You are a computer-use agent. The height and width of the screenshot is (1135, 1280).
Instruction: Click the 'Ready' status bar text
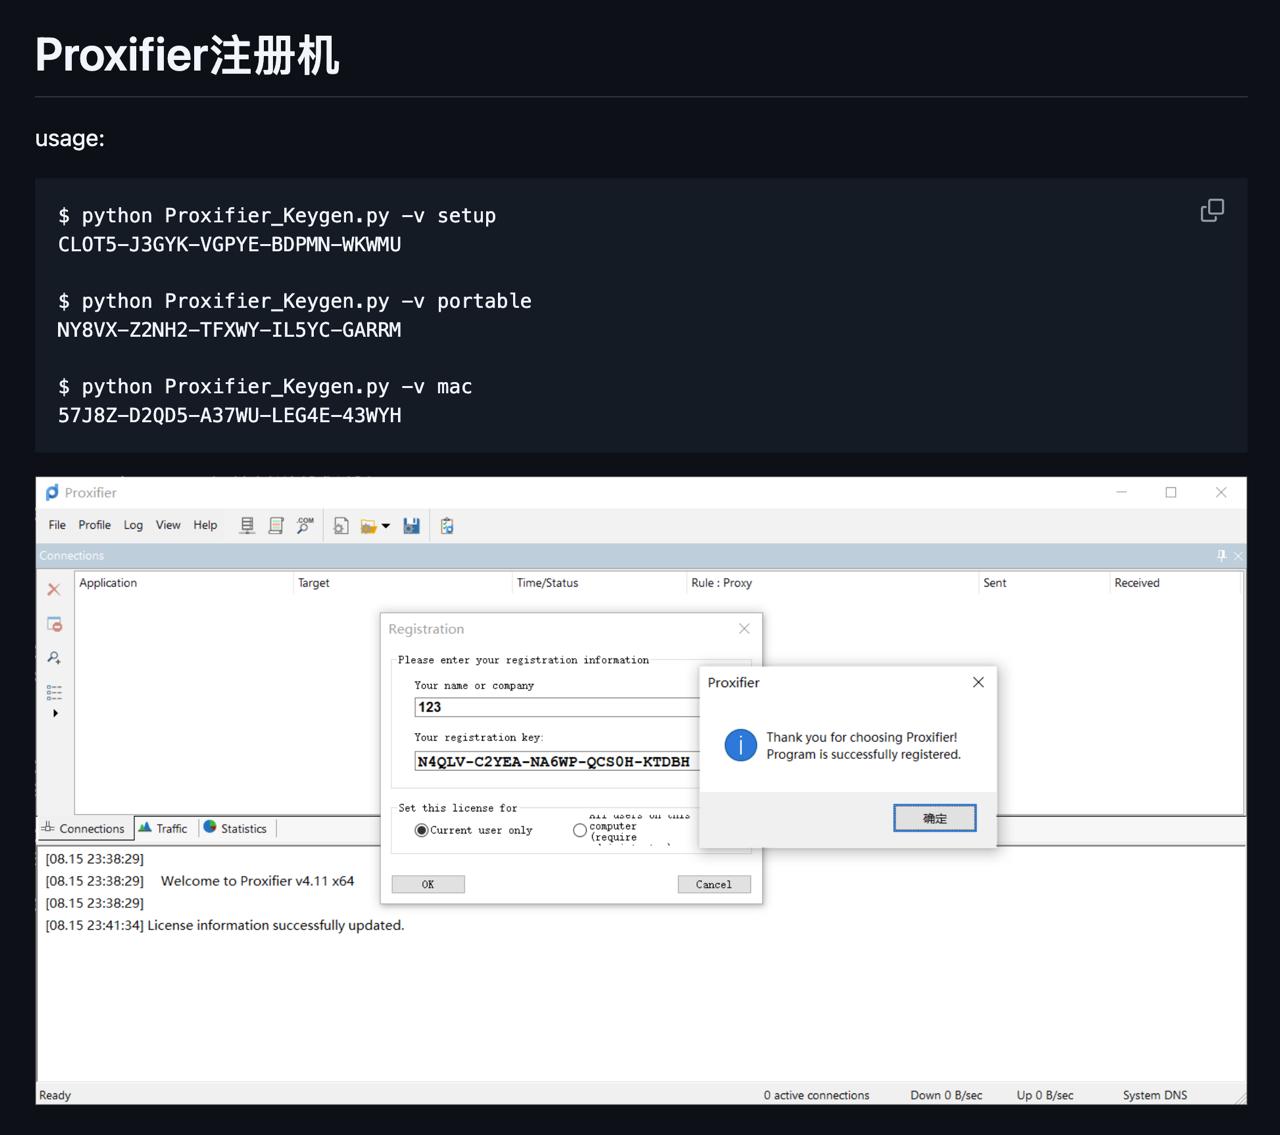coord(55,1095)
